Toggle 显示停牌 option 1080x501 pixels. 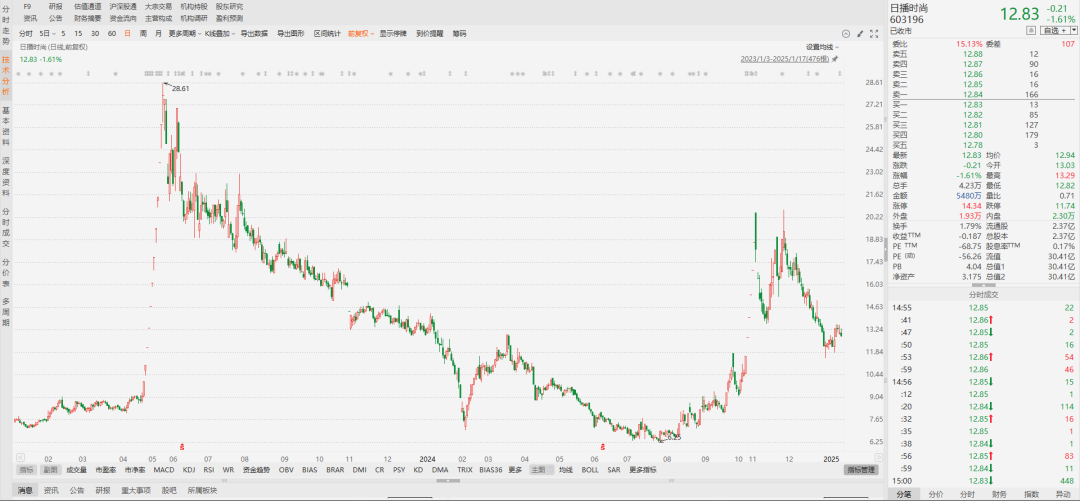coord(393,33)
